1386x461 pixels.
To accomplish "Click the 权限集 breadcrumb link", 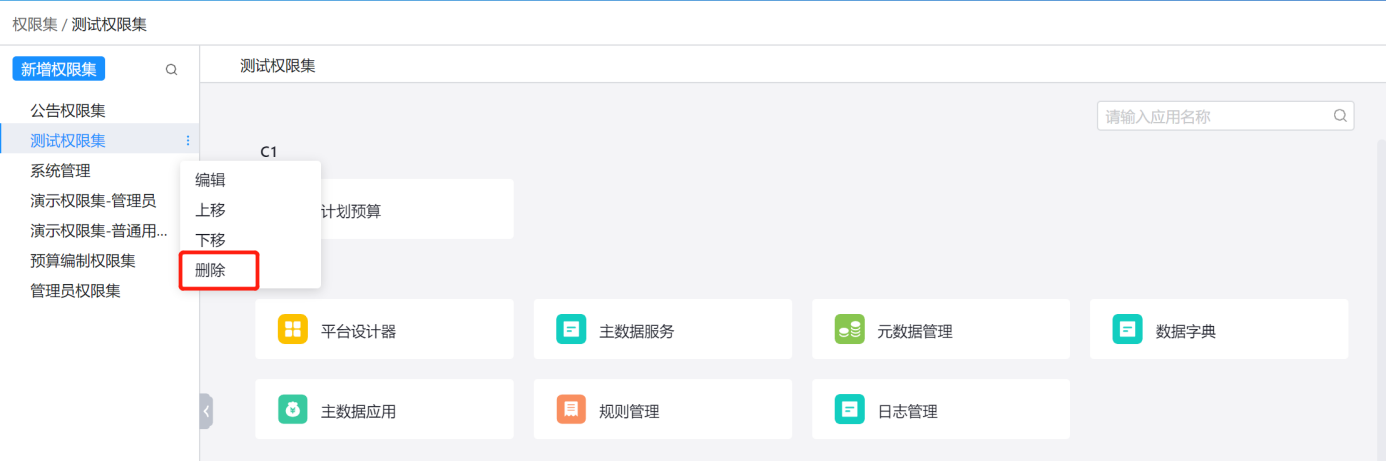I will (x=35, y=23).
